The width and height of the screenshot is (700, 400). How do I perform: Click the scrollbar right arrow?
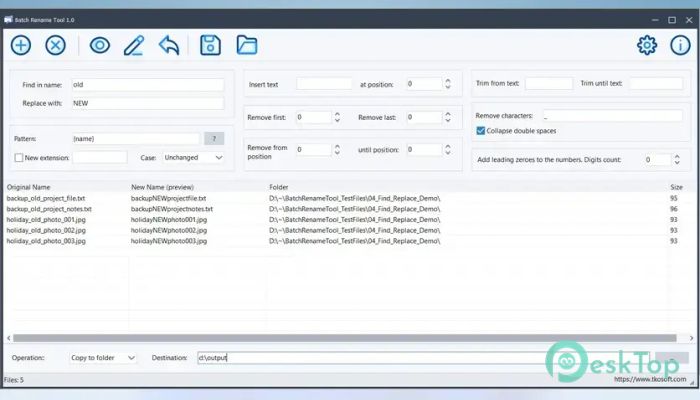pos(691,338)
